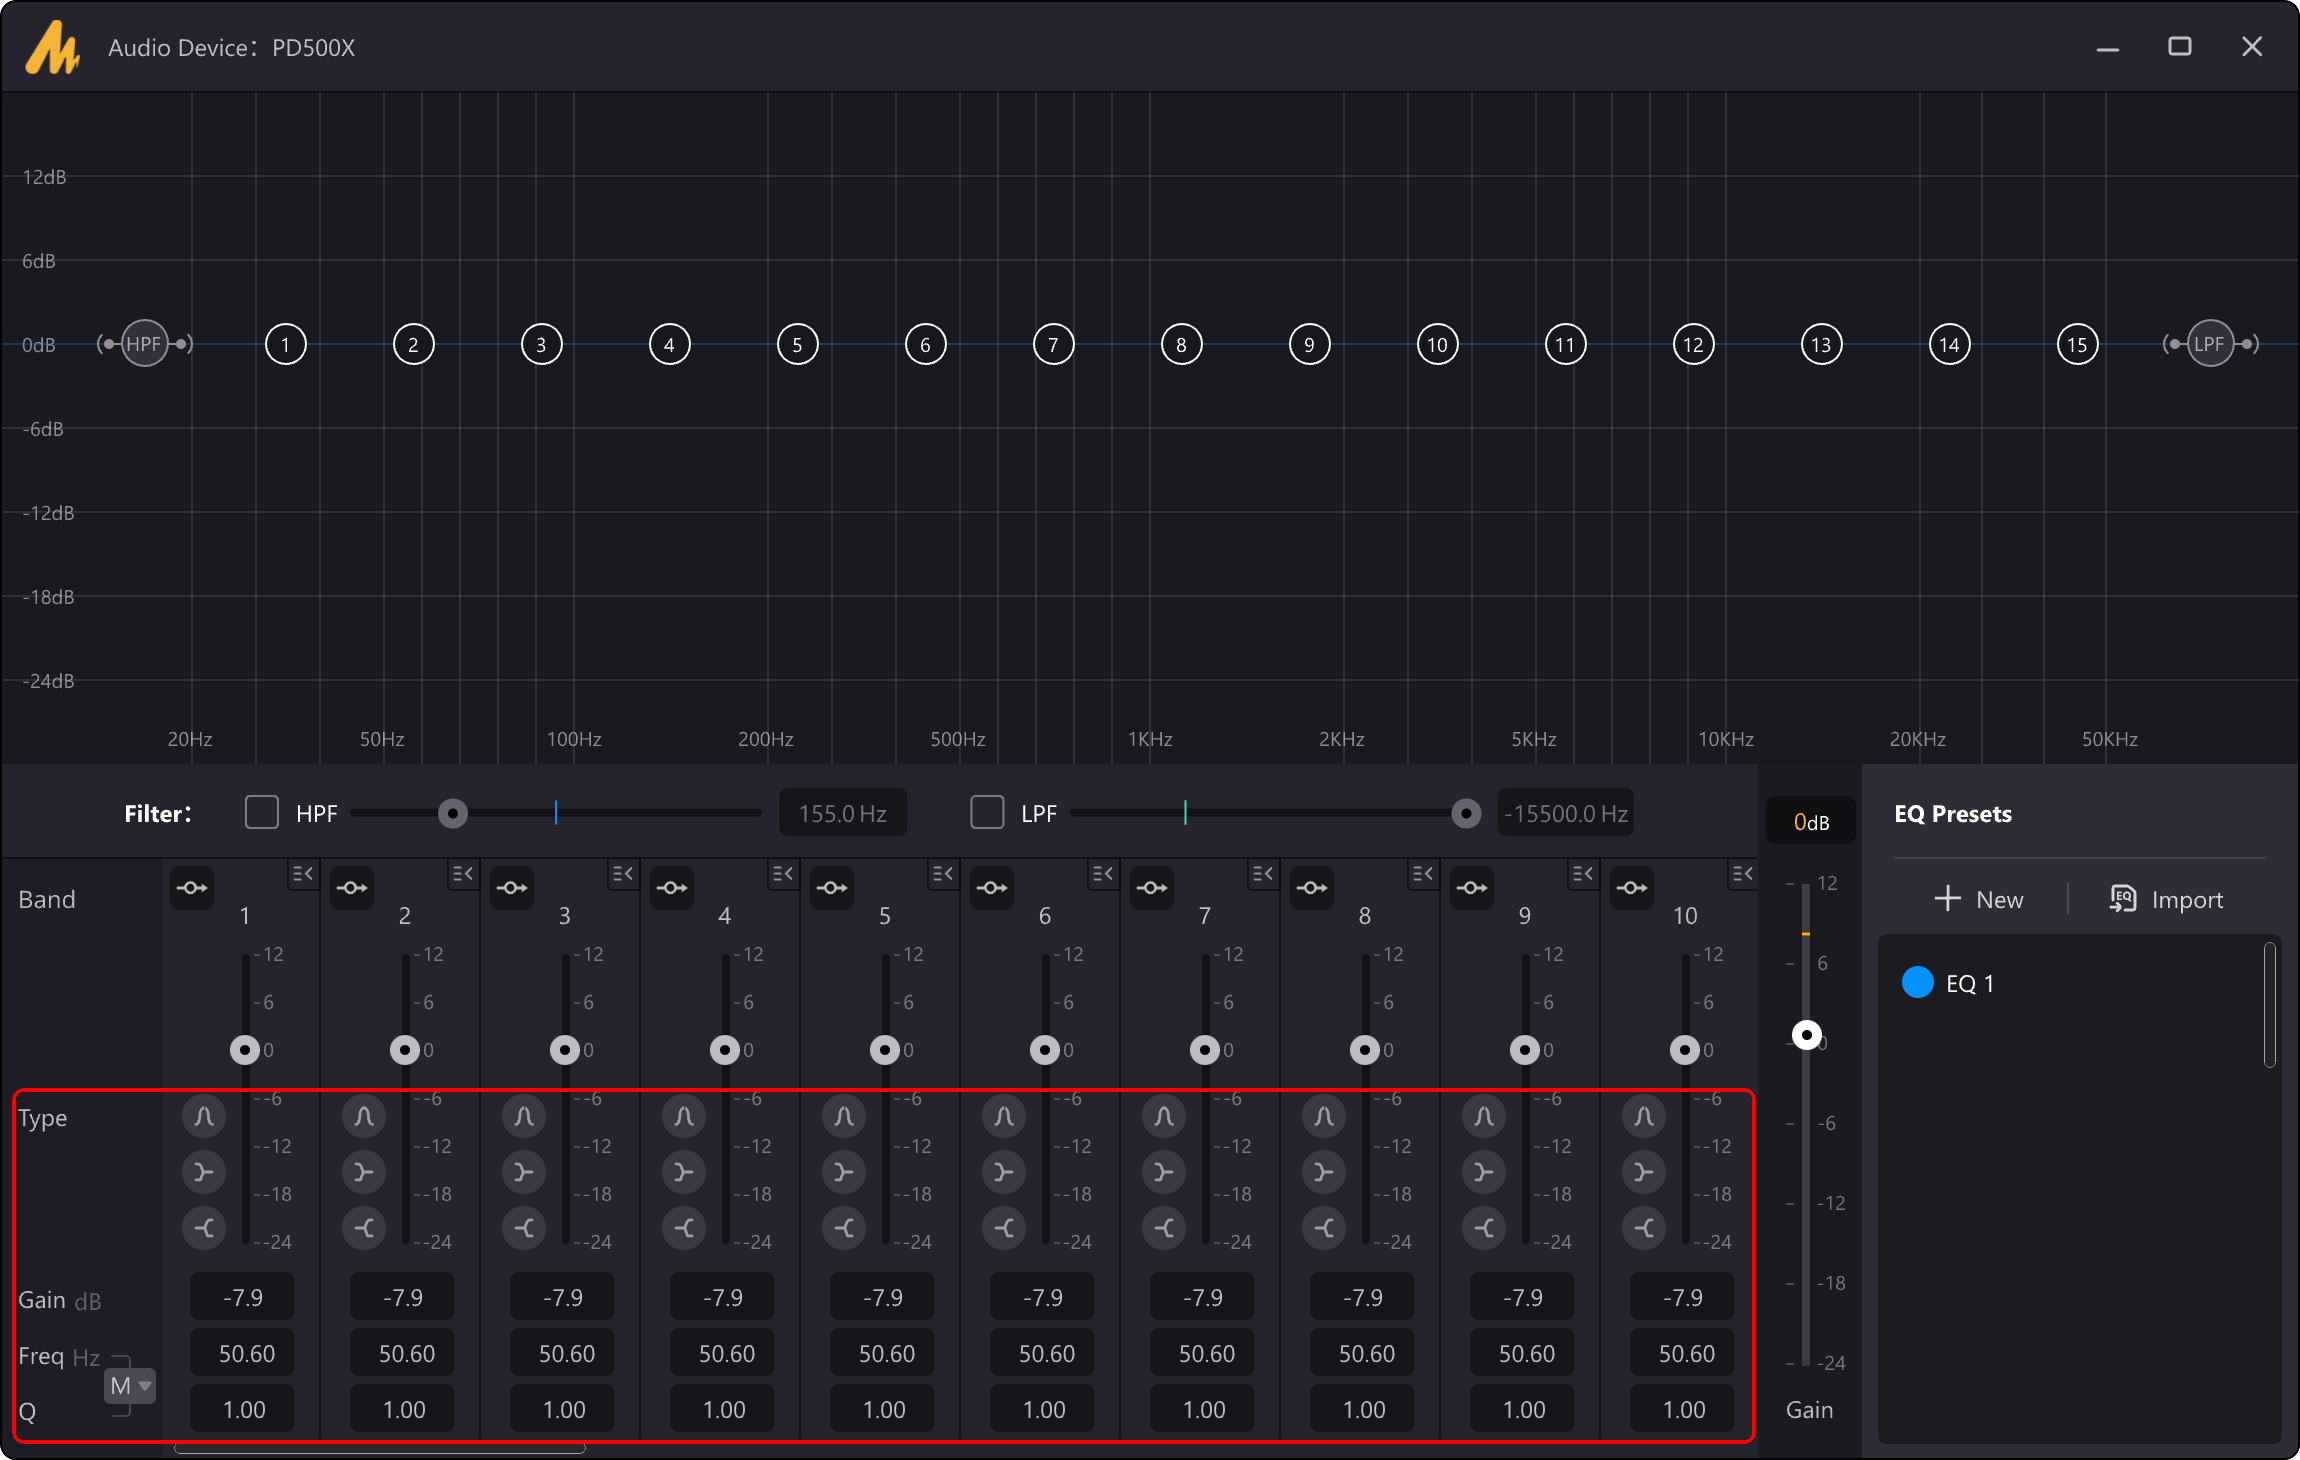The image size is (2300, 1460).
Task: Choose the high shelf type for band 1
Action: [204, 1228]
